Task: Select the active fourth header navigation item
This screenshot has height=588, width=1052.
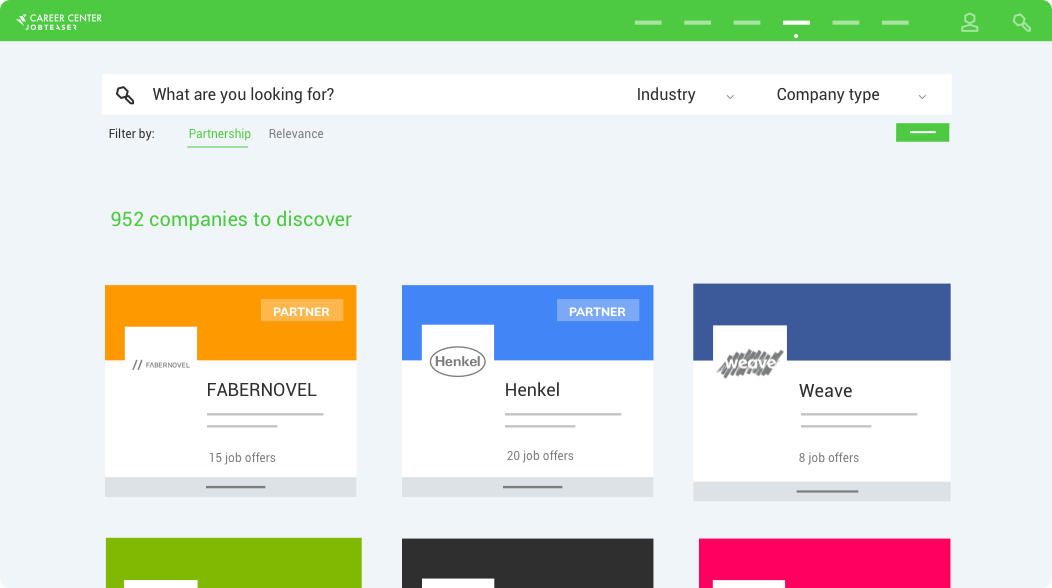Action: (796, 23)
